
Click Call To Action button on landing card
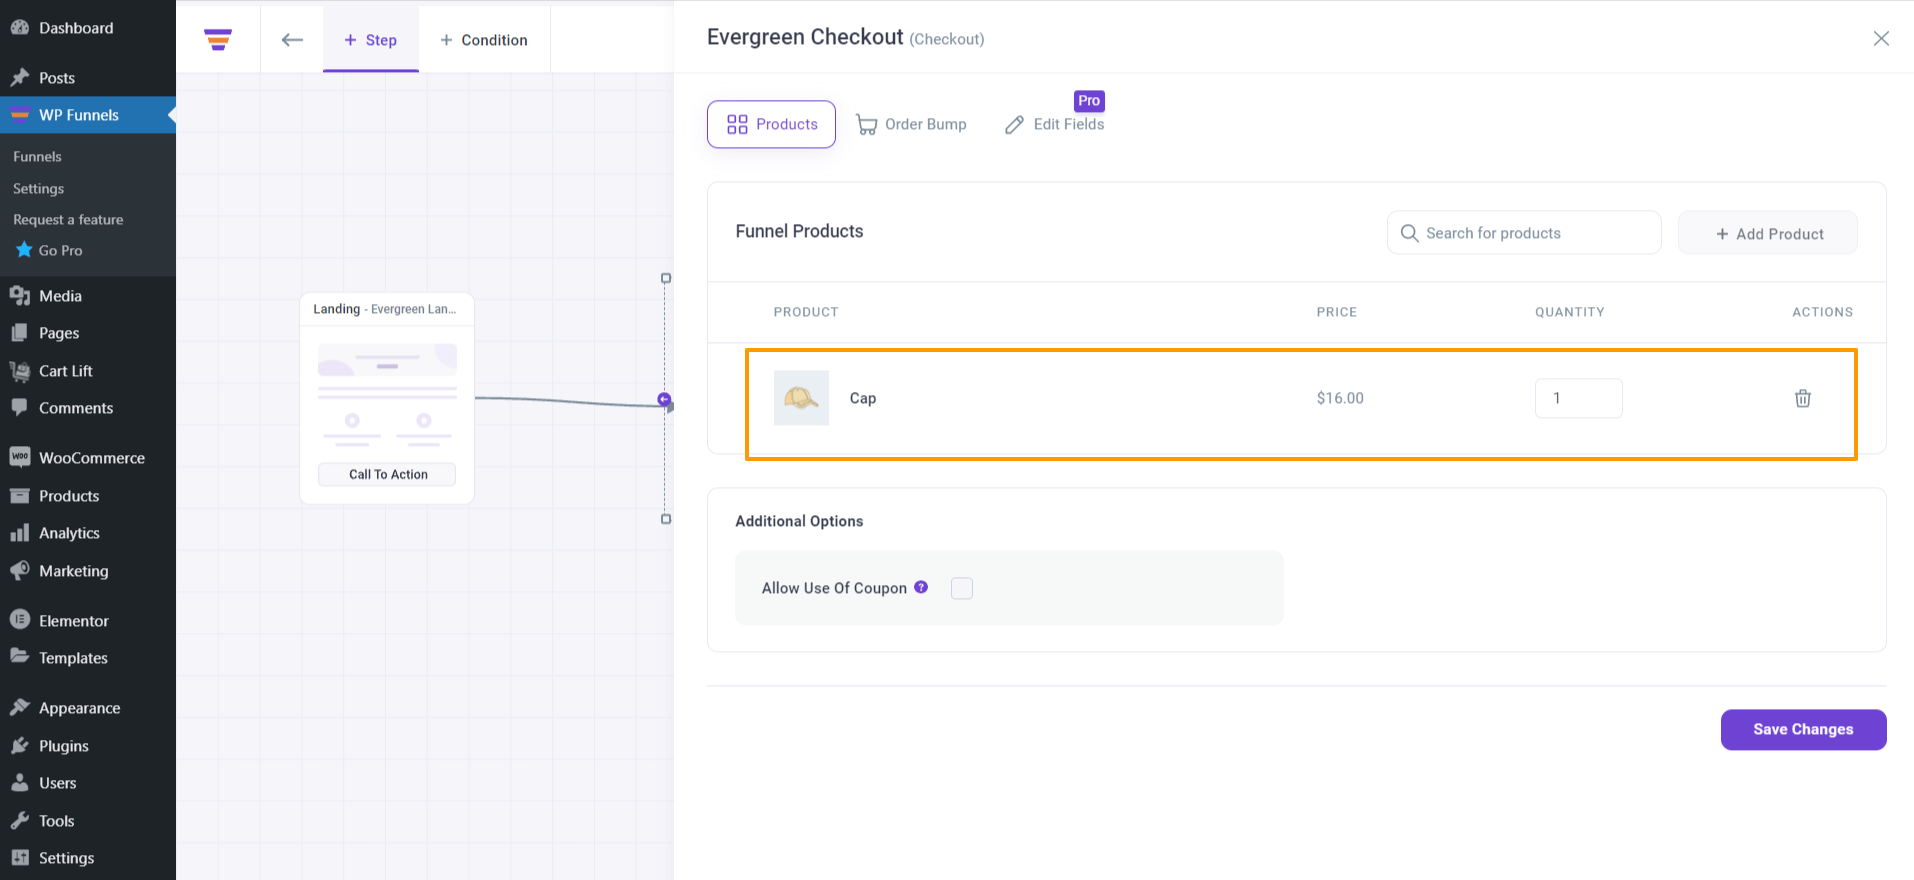click(387, 474)
